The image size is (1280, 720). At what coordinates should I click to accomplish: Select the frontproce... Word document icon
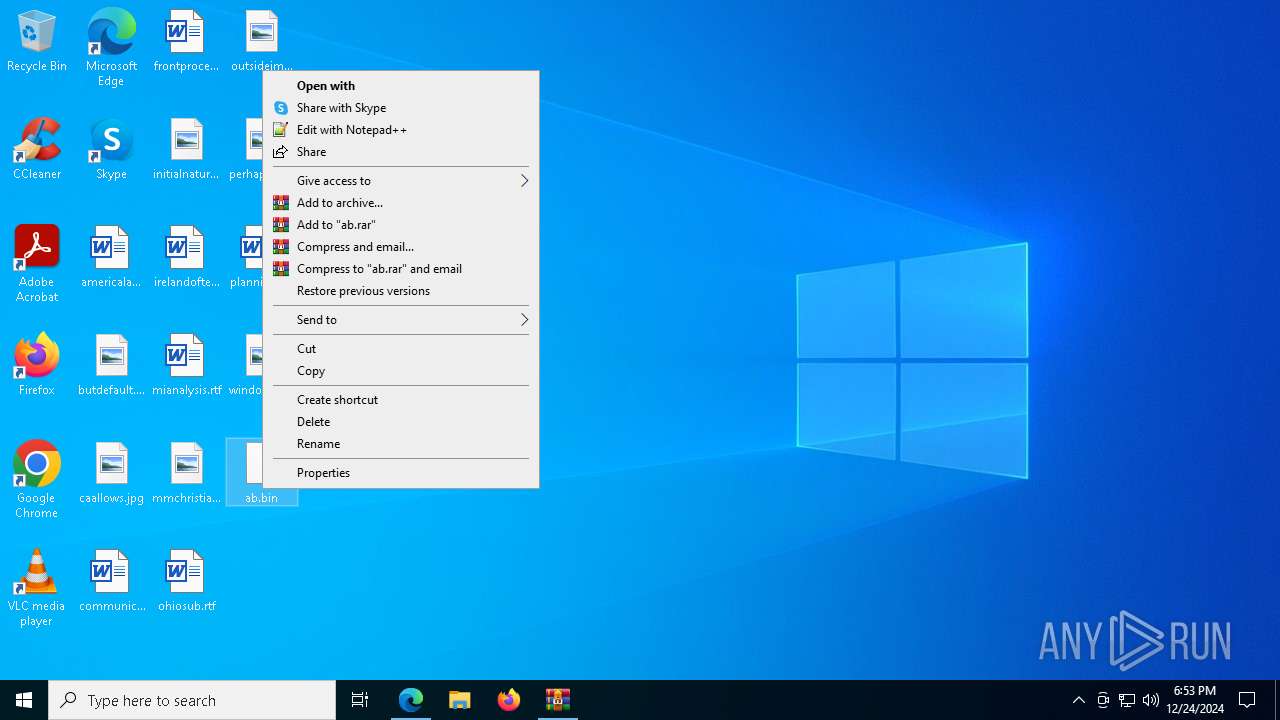(186, 42)
